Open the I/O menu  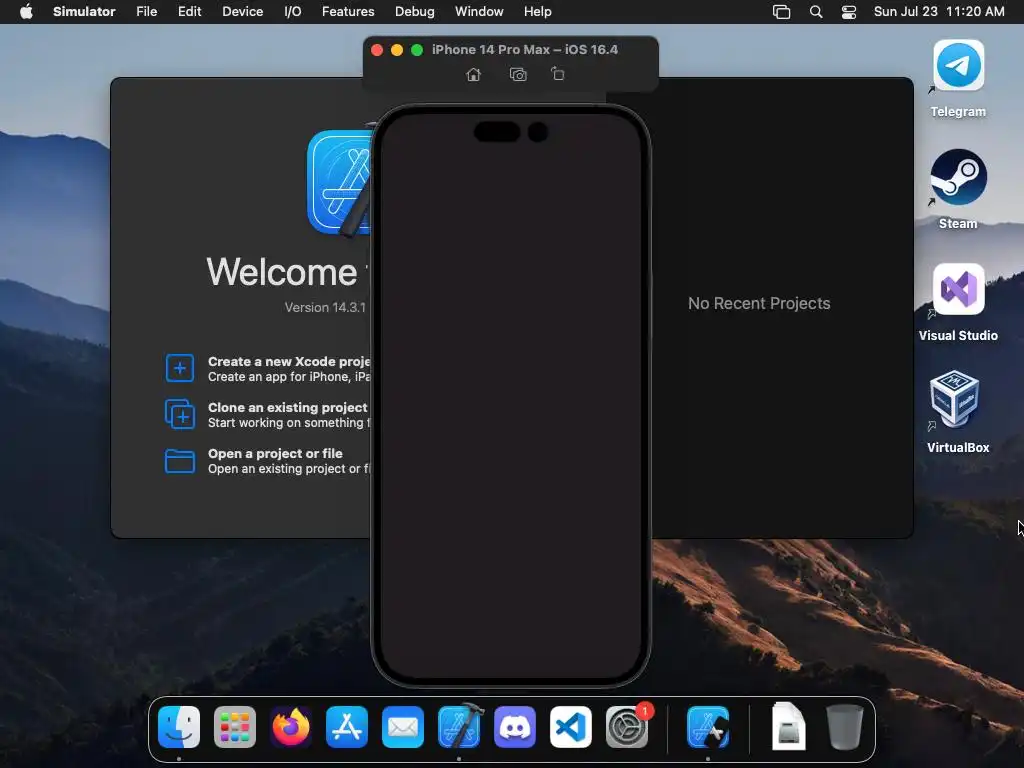click(293, 12)
